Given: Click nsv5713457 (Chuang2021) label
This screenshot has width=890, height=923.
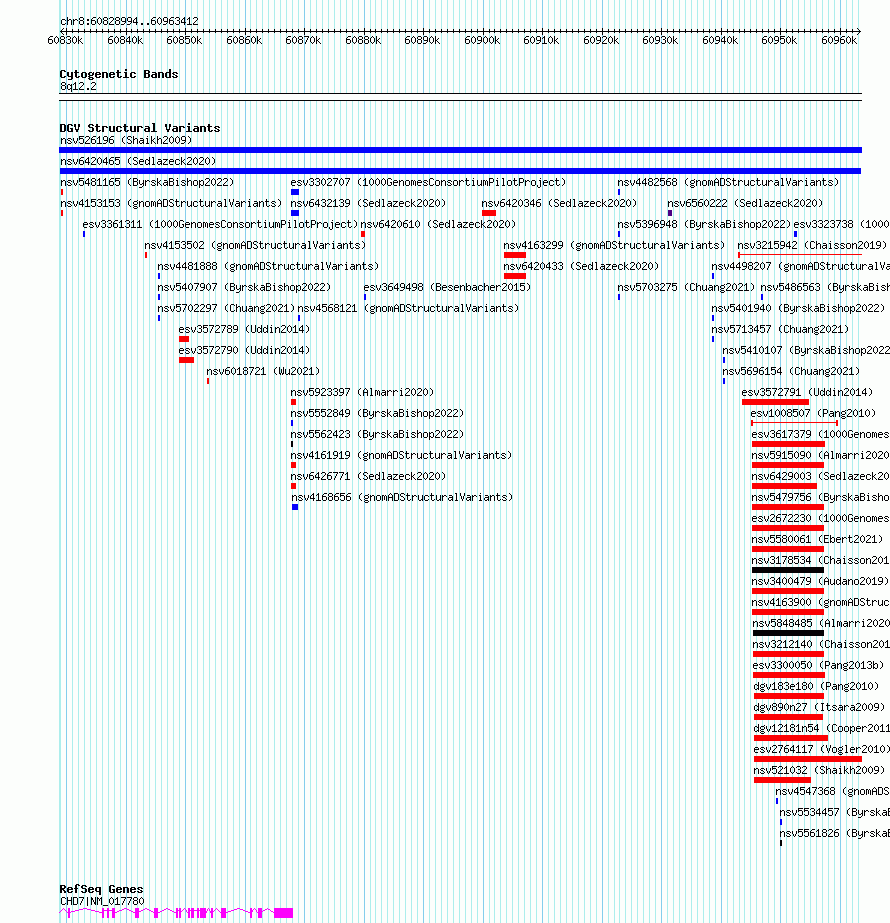Looking at the screenshot, I should pos(780,329).
